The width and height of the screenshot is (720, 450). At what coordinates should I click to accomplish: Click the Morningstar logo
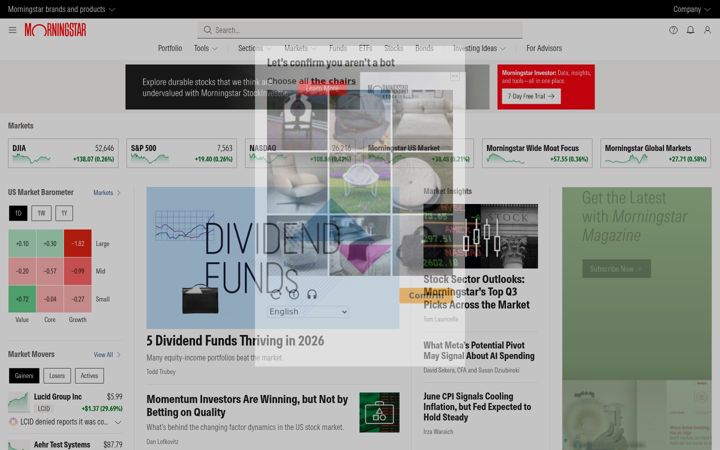[56, 30]
